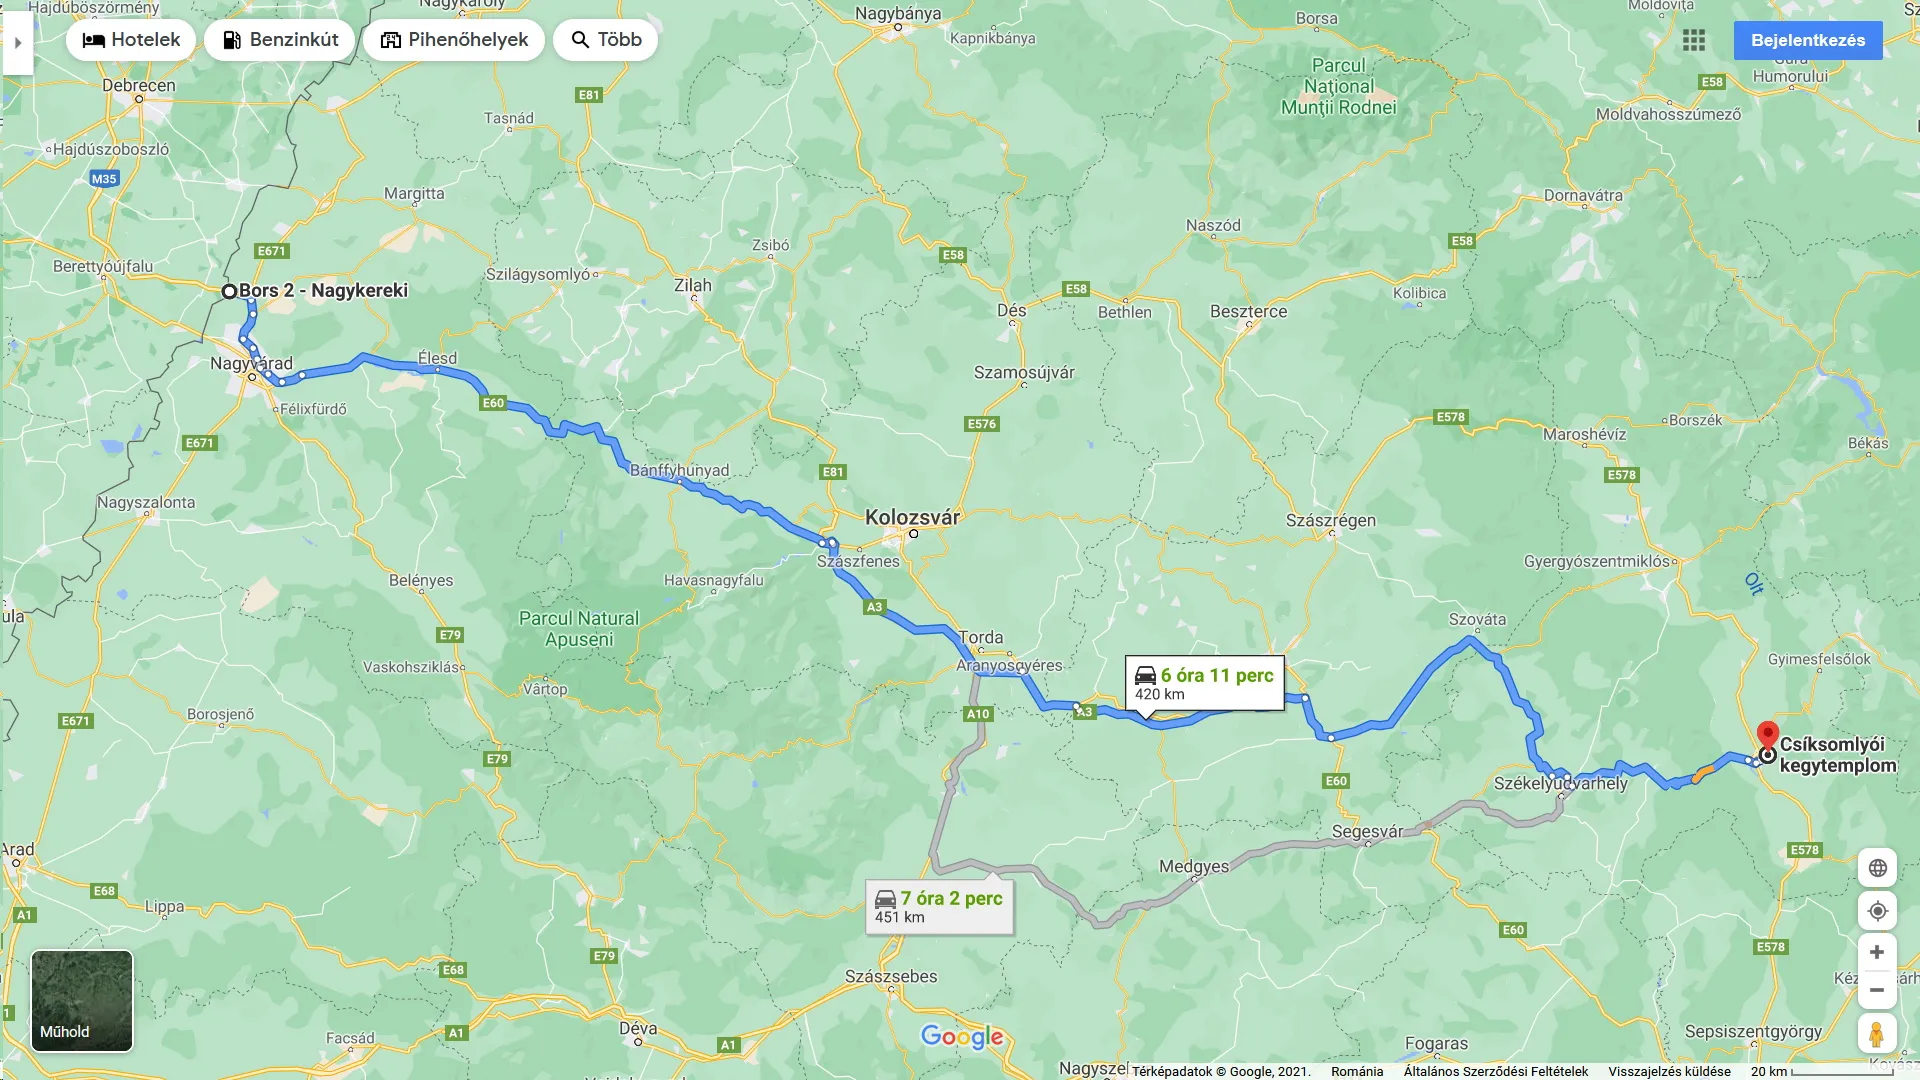Toggle globe view icon
Screen dimensions: 1920x1080
click(x=1877, y=868)
